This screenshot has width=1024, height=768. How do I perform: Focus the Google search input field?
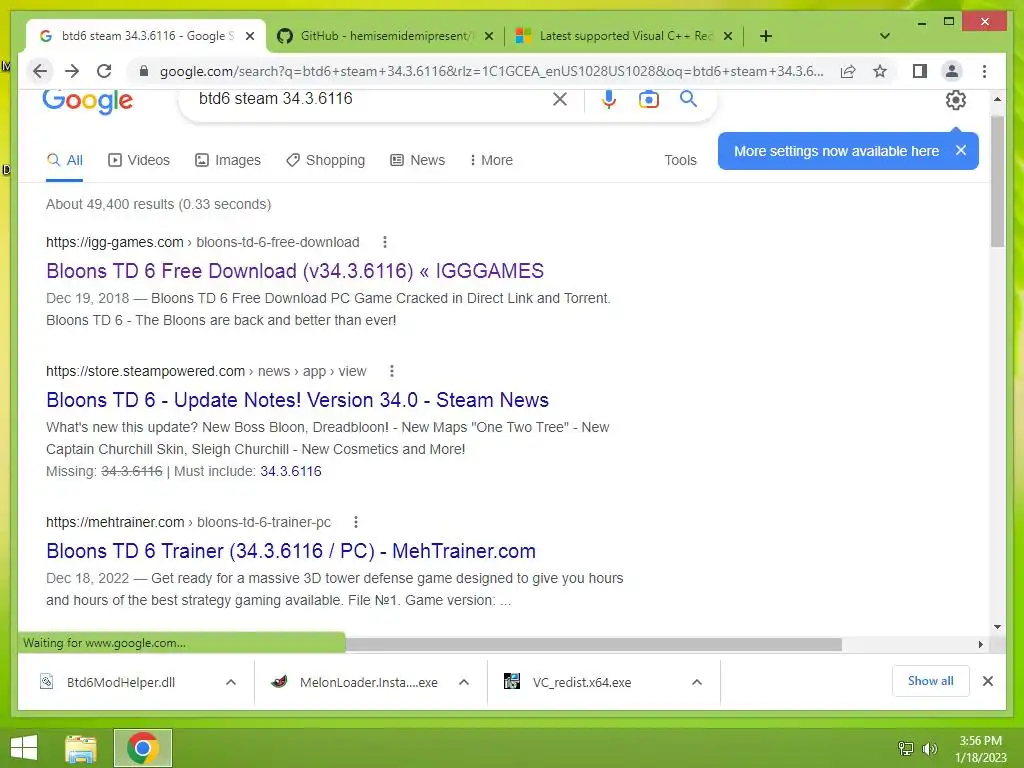369,99
